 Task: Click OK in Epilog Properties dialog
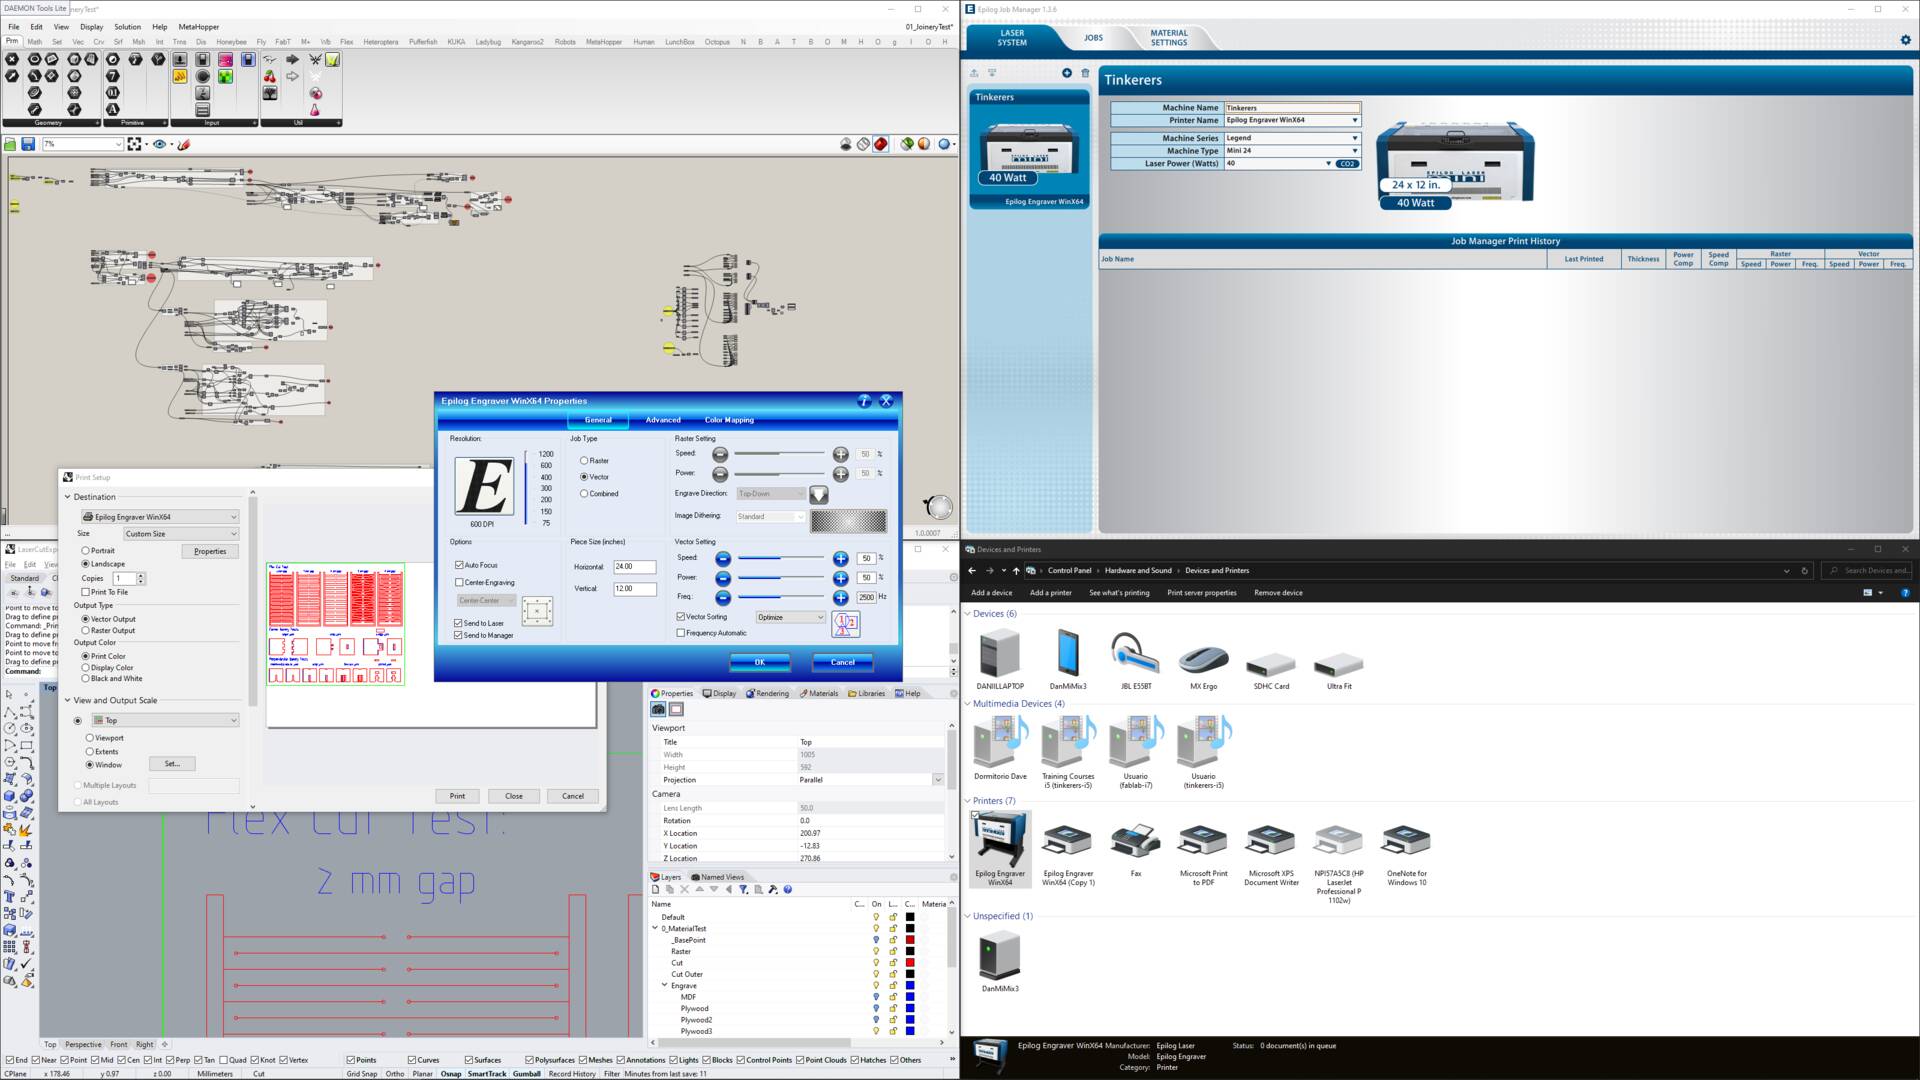(x=759, y=662)
